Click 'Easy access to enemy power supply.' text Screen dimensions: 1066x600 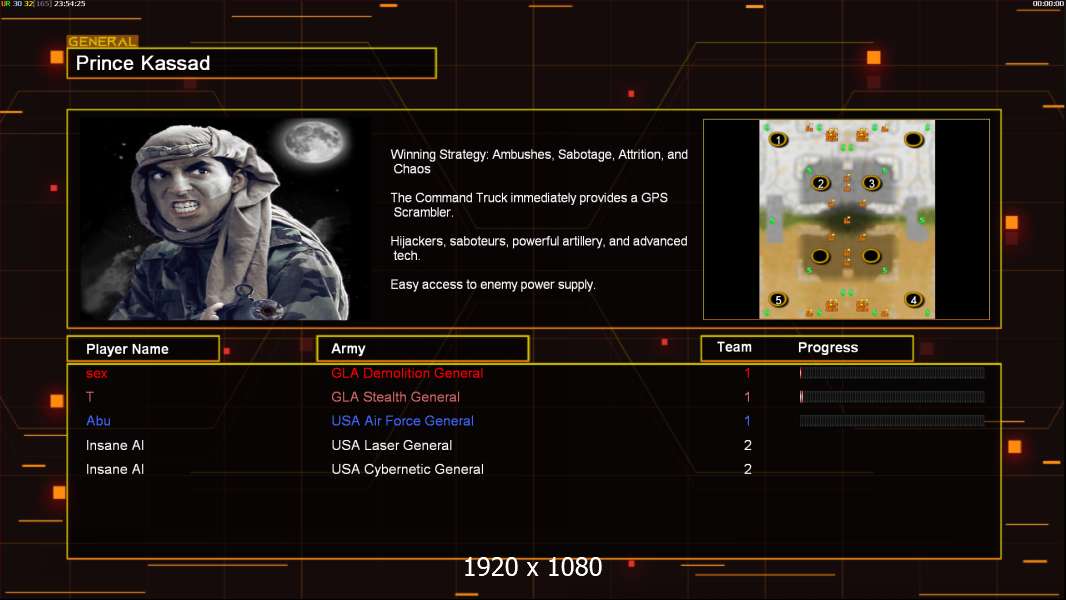pyautogui.click(x=493, y=285)
